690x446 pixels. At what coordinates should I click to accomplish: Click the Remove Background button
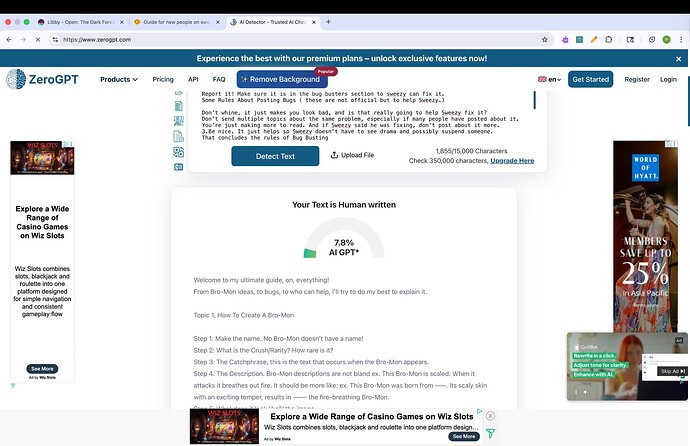(282, 79)
